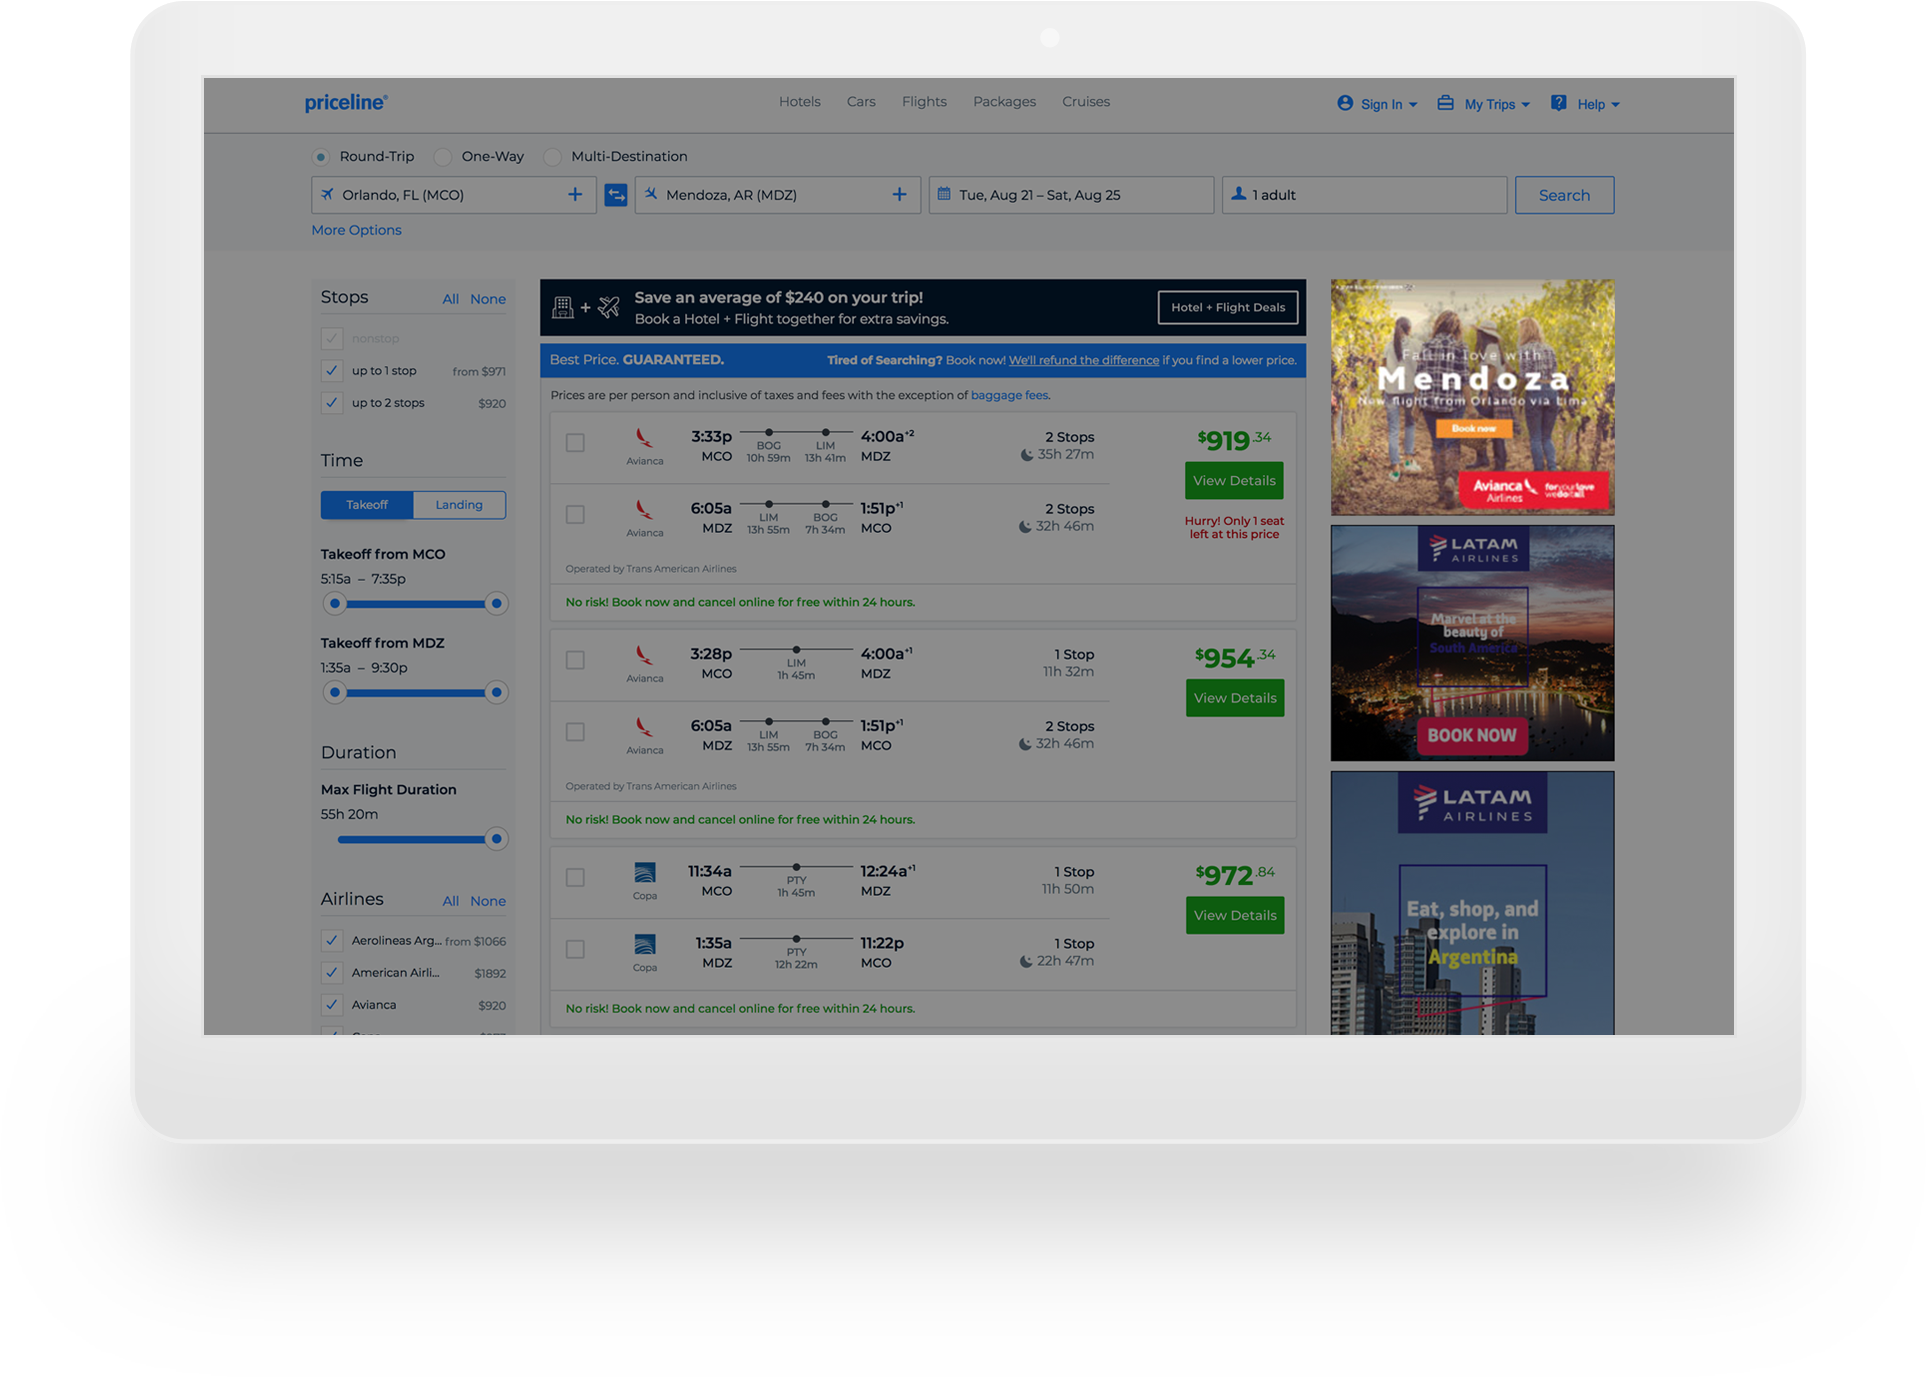
Task: Toggle the American Airlines checkbox
Action: (332, 973)
